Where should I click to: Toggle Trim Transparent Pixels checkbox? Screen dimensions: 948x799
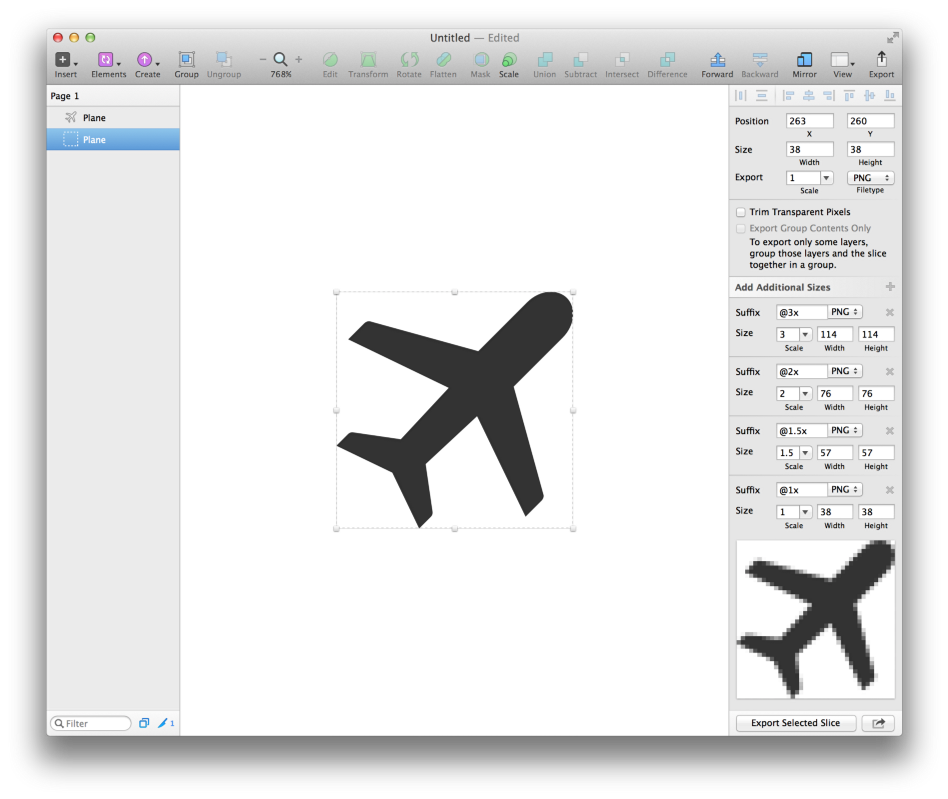point(741,212)
